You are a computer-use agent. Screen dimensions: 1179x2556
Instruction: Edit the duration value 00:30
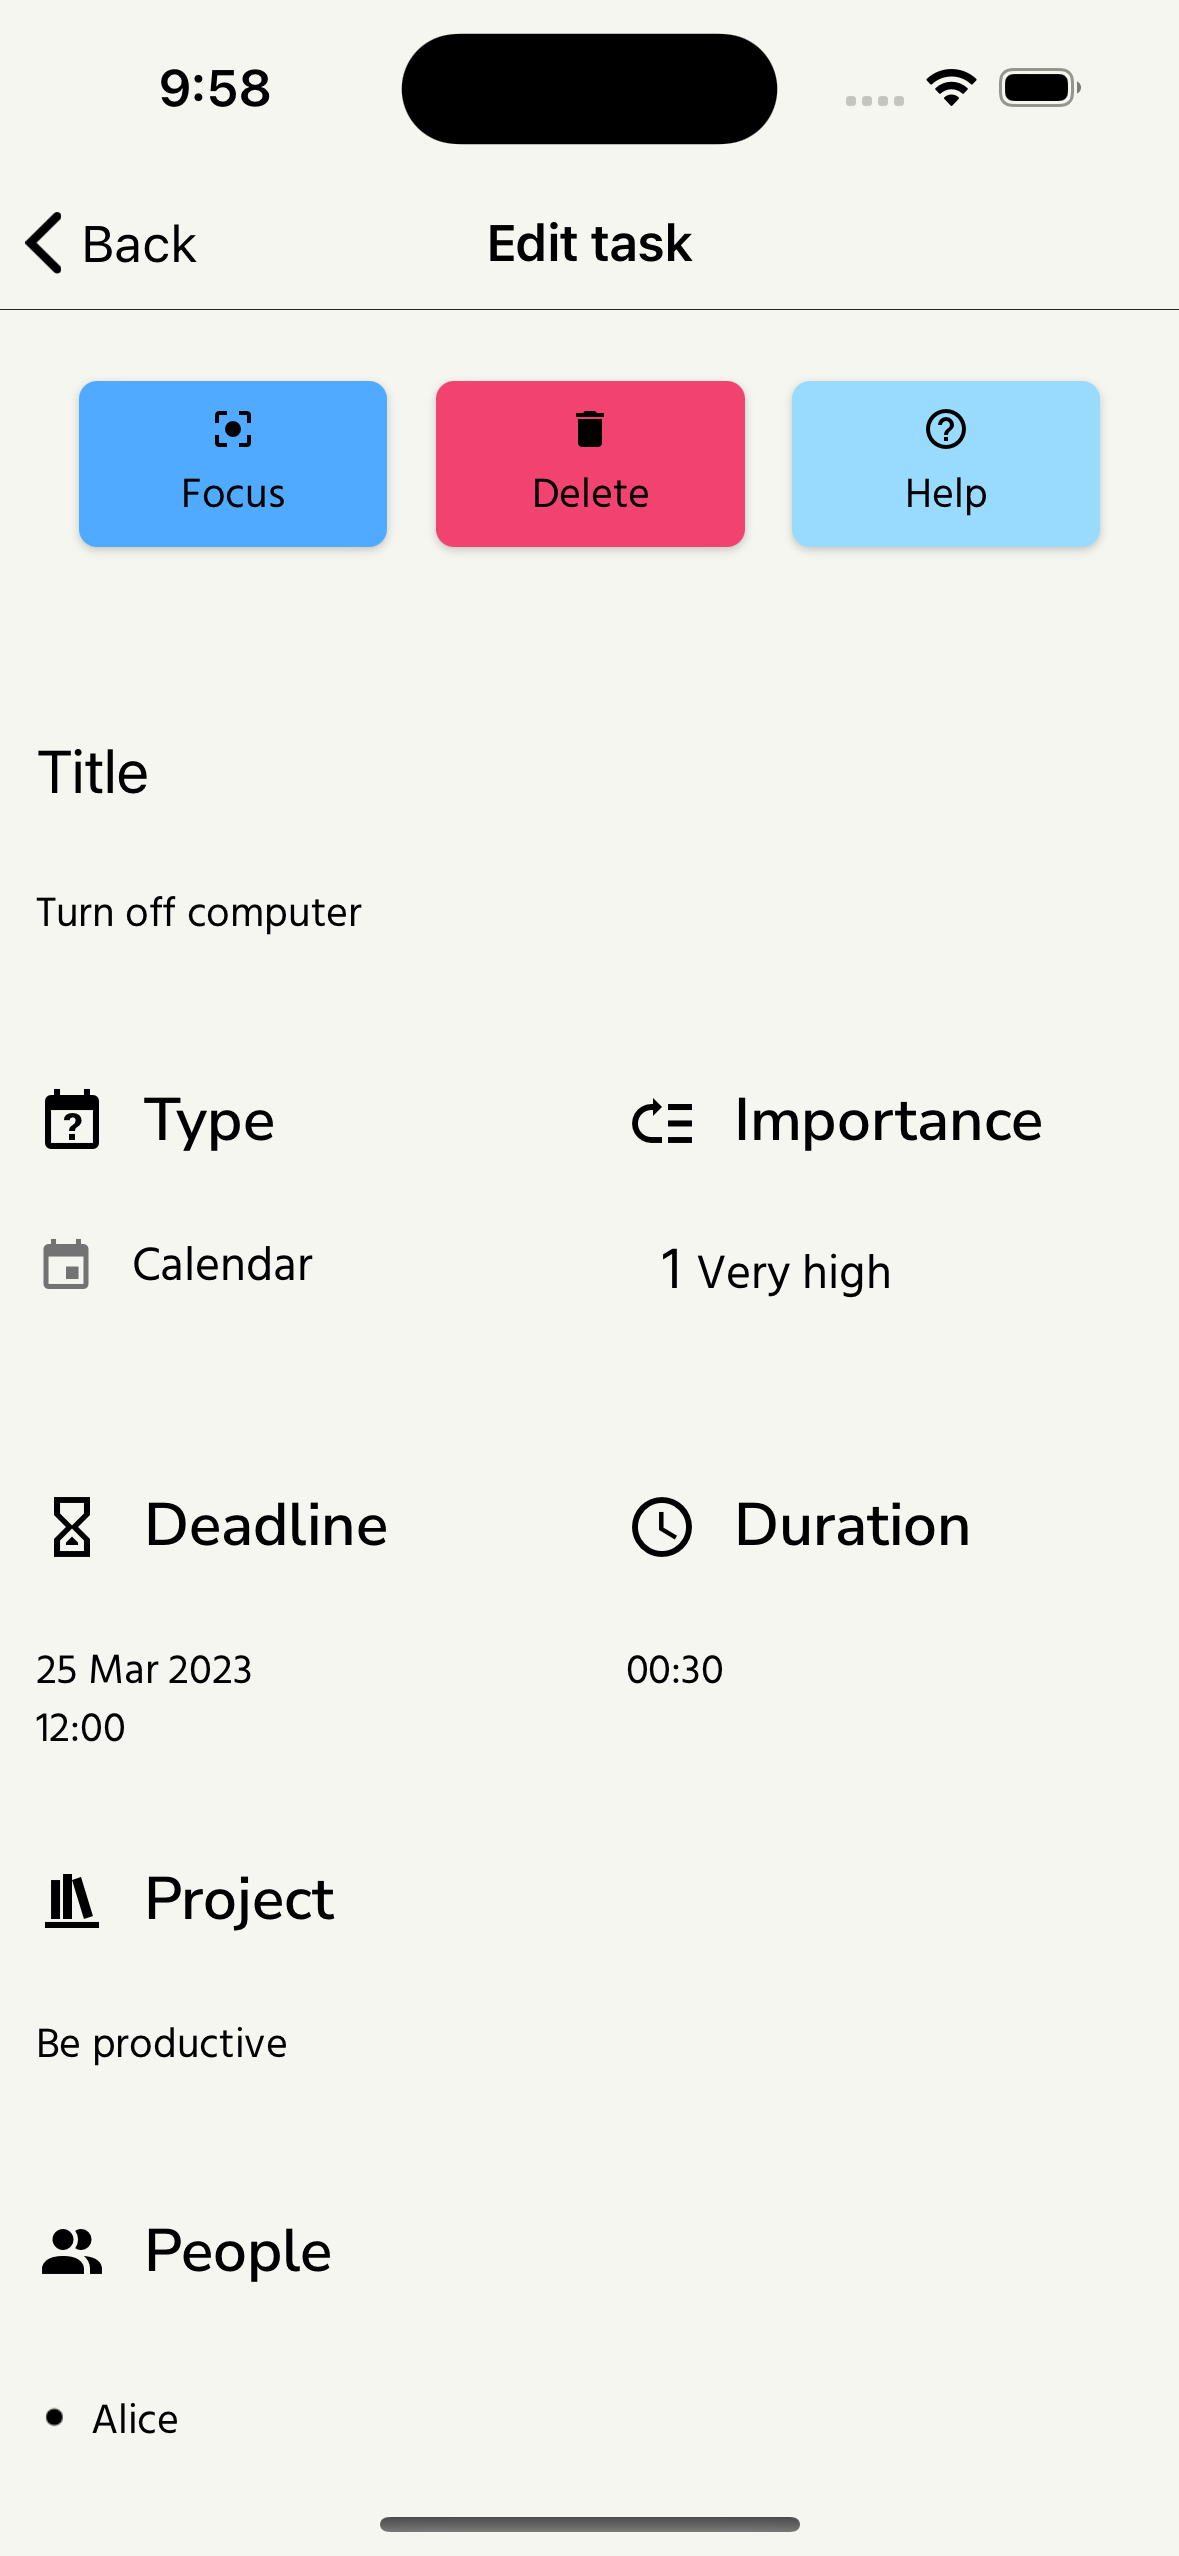675,1669
